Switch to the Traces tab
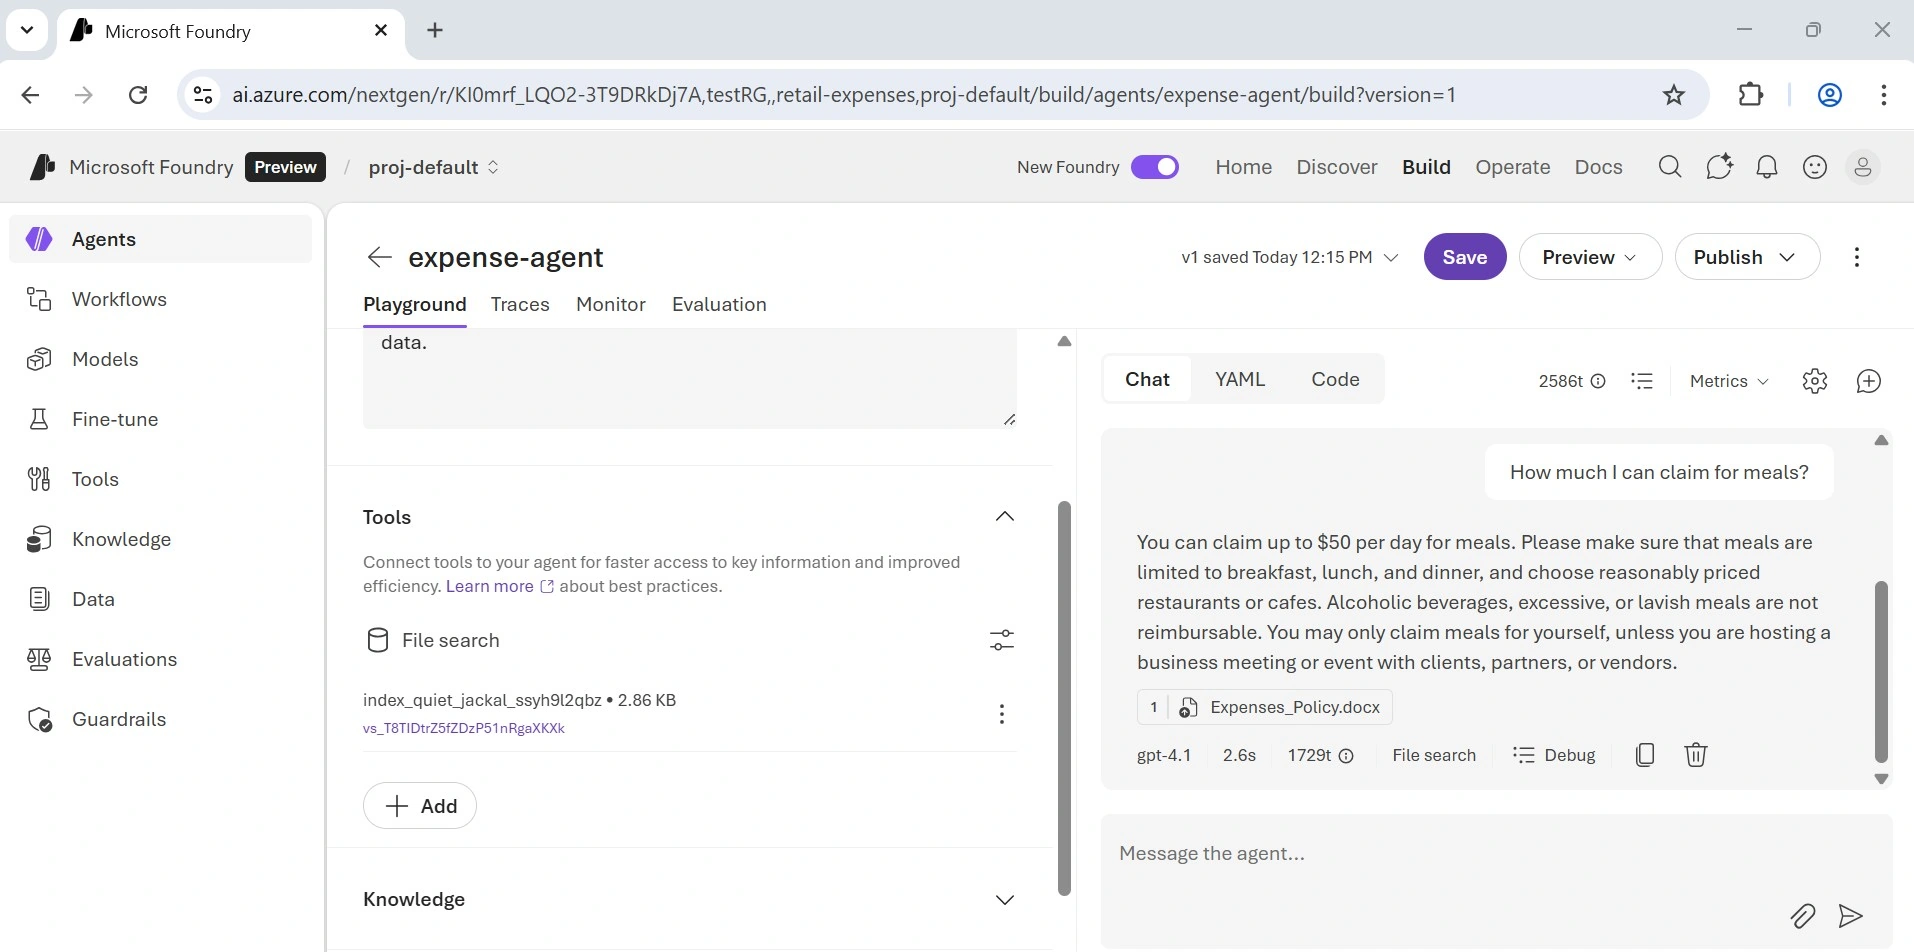This screenshot has height=952, width=1914. 520,305
